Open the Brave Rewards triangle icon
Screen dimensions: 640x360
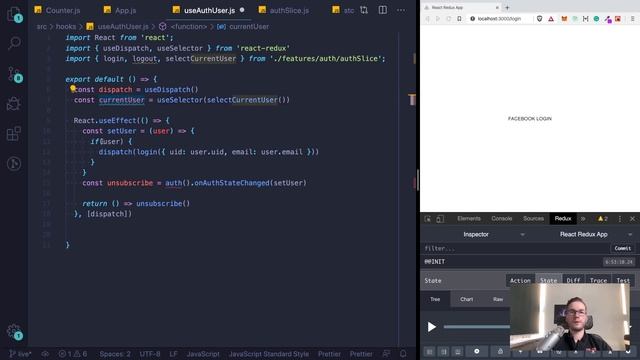coord(551,19)
